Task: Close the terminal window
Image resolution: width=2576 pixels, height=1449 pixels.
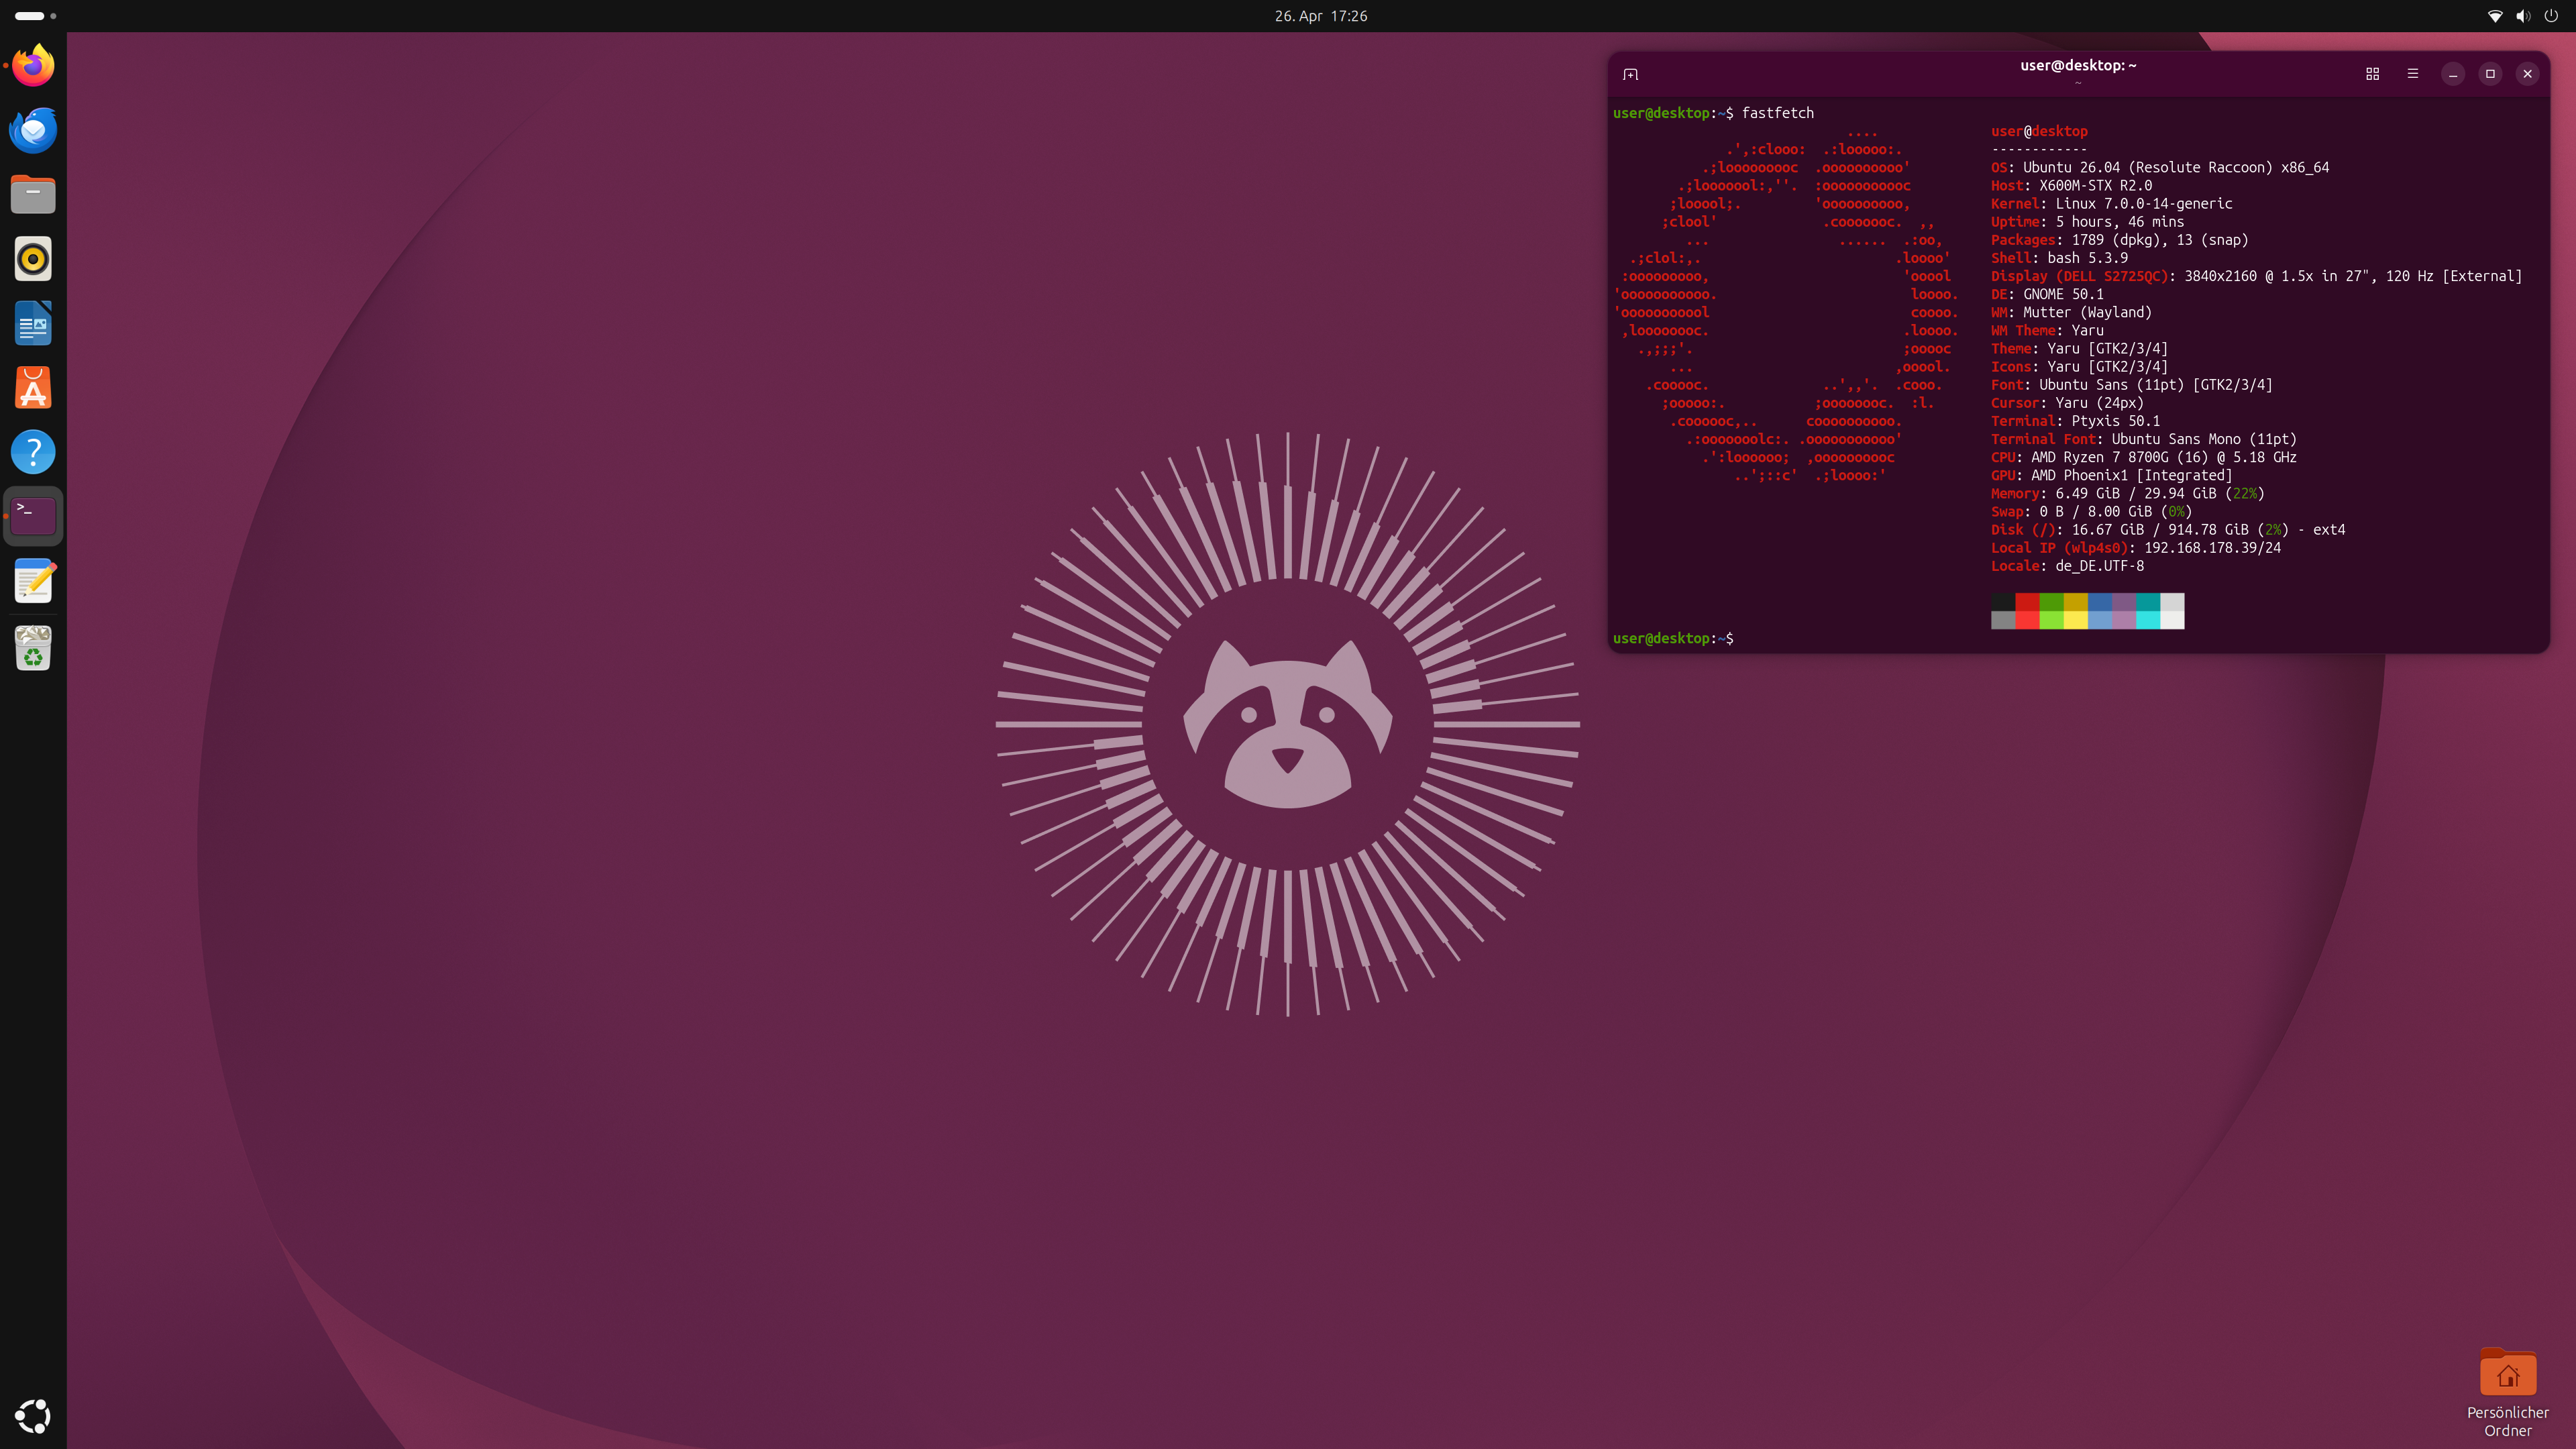Action: tap(2527, 74)
